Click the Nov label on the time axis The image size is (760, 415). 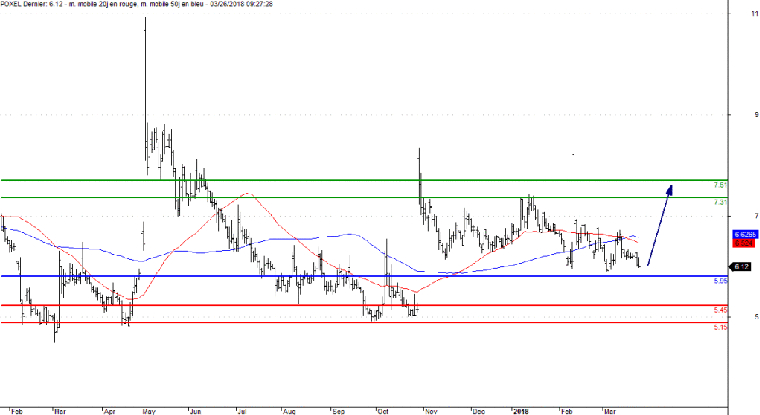click(x=431, y=412)
